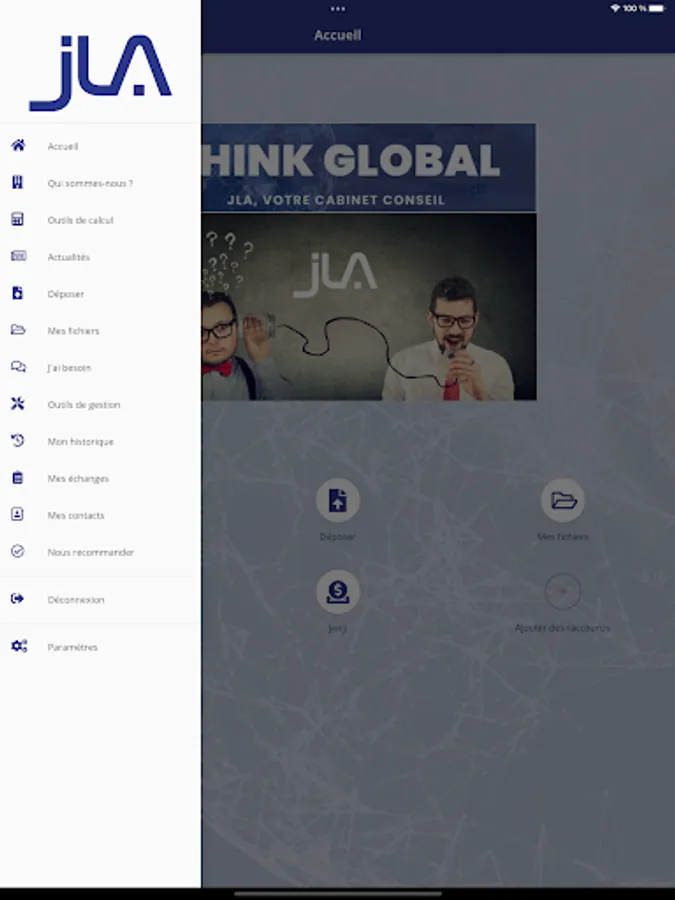675x900 pixels.
Task: Tap the battery indicator
Action: [x=658, y=8]
